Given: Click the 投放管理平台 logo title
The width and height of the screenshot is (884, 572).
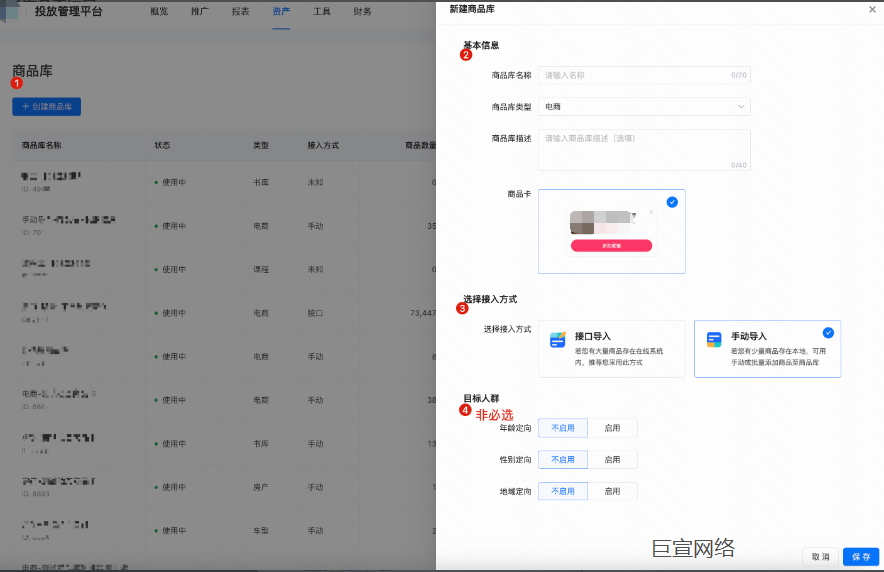Looking at the screenshot, I should (x=69, y=11).
